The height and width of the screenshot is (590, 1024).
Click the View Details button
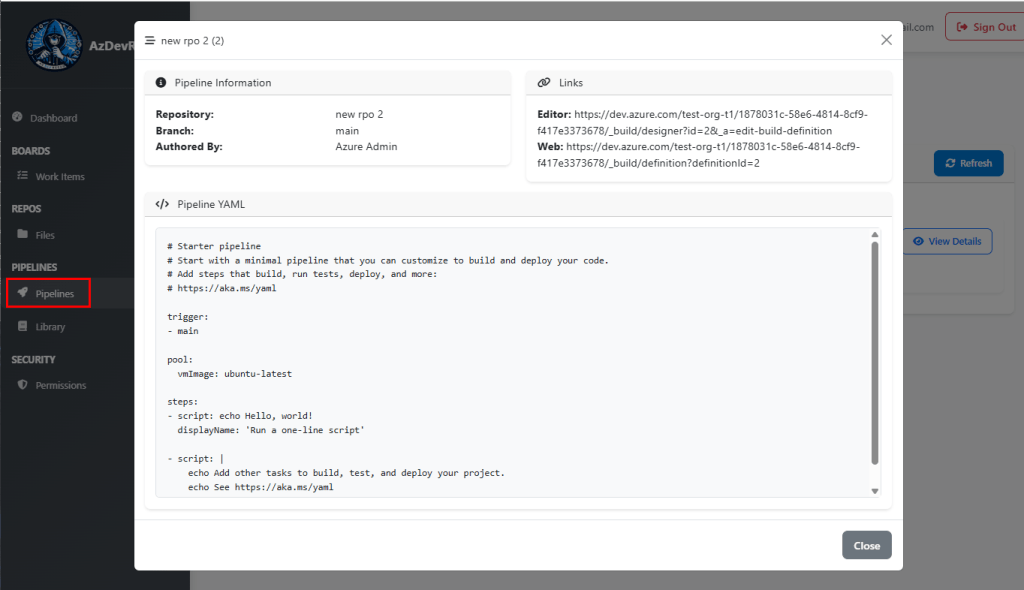(x=948, y=241)
